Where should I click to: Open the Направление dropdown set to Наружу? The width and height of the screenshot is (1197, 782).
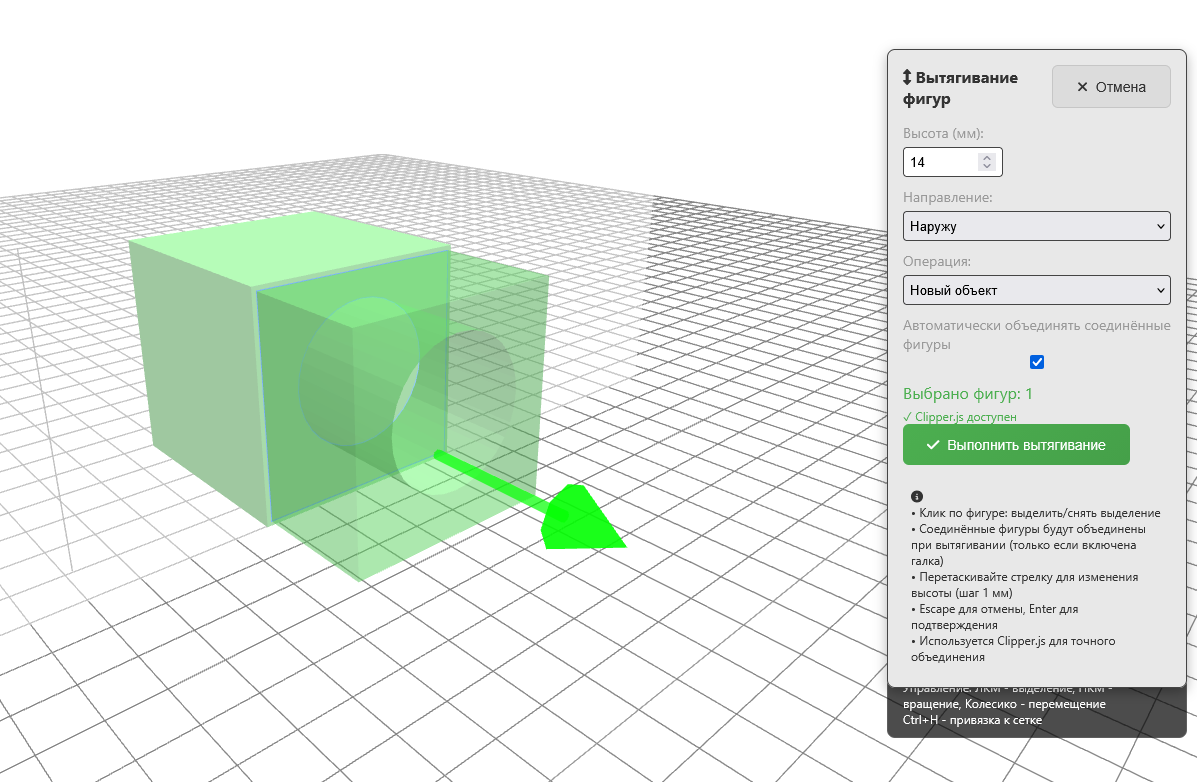1036,226
